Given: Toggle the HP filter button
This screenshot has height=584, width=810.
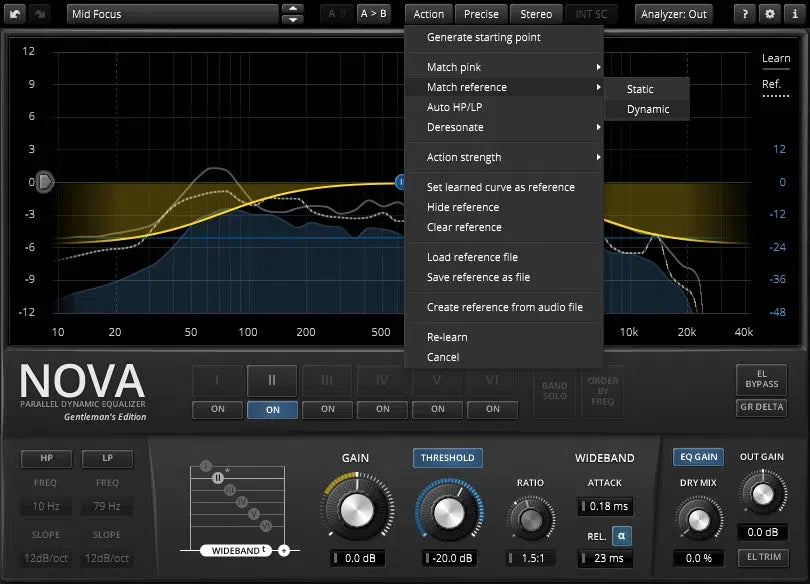Looking at the screenshot, I should point(47,458).
